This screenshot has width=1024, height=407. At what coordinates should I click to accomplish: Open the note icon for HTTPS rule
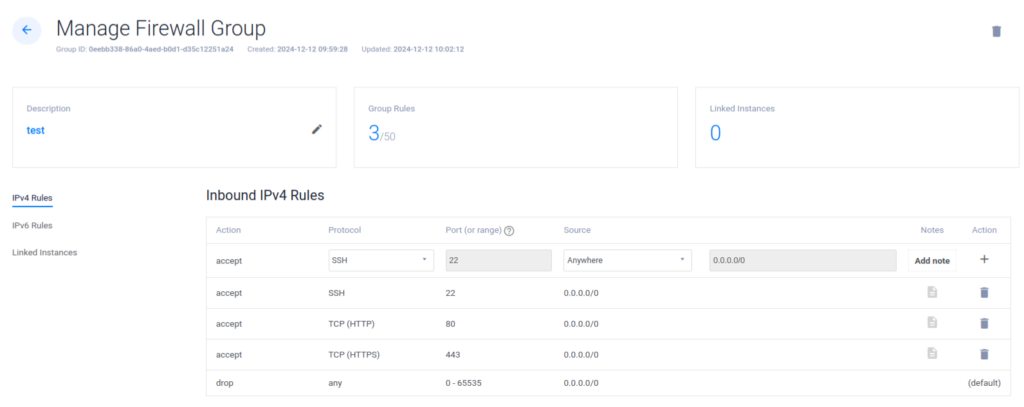tap(932, 354)
